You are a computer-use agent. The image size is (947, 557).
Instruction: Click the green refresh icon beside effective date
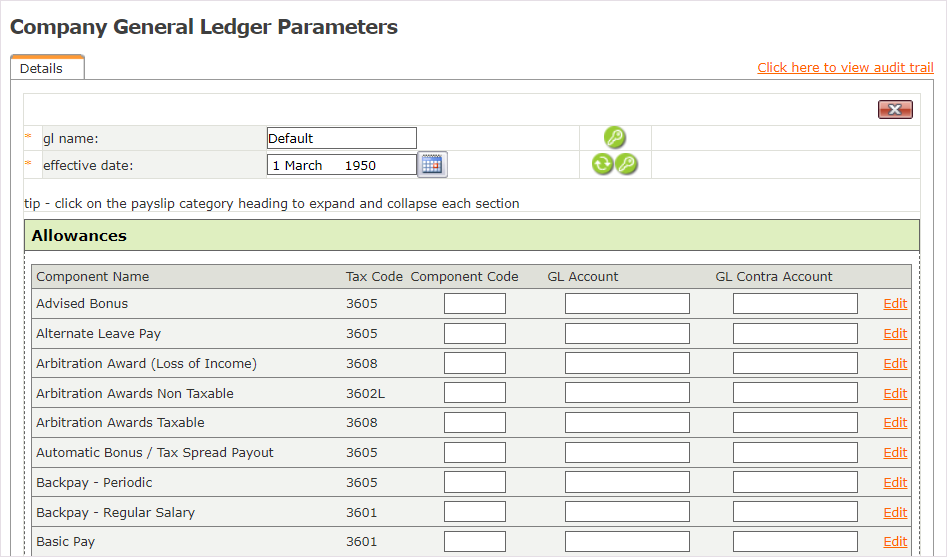[x=602, y=165]
